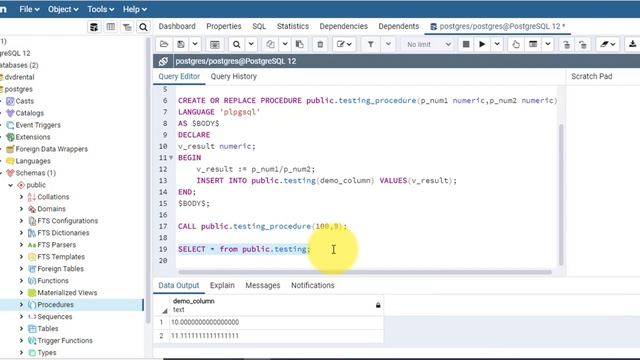Click the Query Tool icon in browser toolbar
640x360 pixels.
click(x=94, y=27)
